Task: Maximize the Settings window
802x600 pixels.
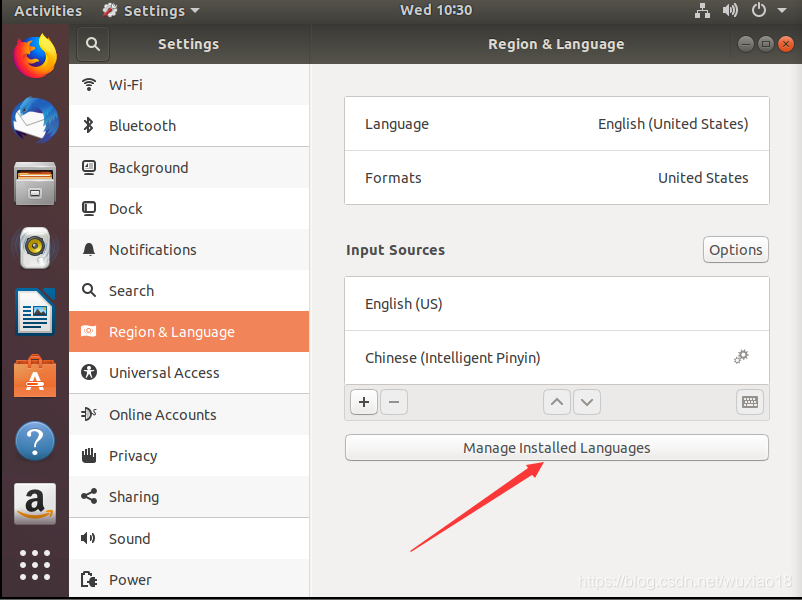Action: [x=766, y=44]
